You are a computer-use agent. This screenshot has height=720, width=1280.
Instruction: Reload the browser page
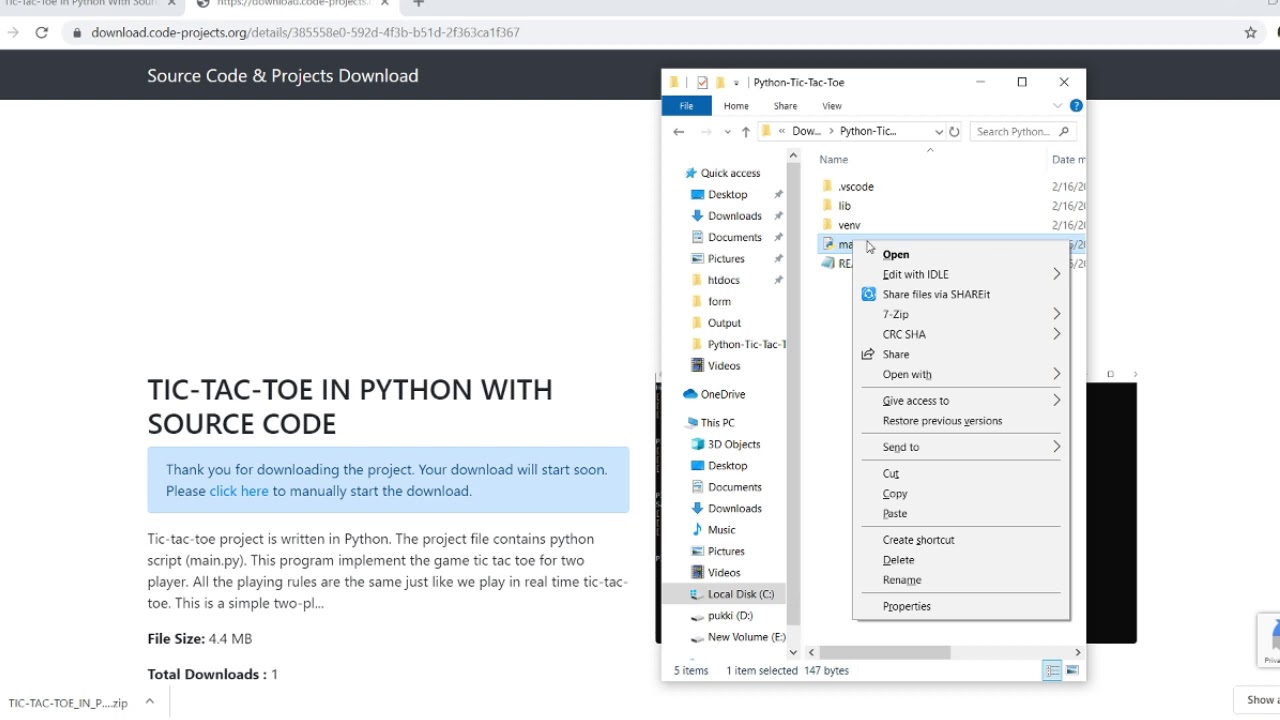[x=41, y=32]
